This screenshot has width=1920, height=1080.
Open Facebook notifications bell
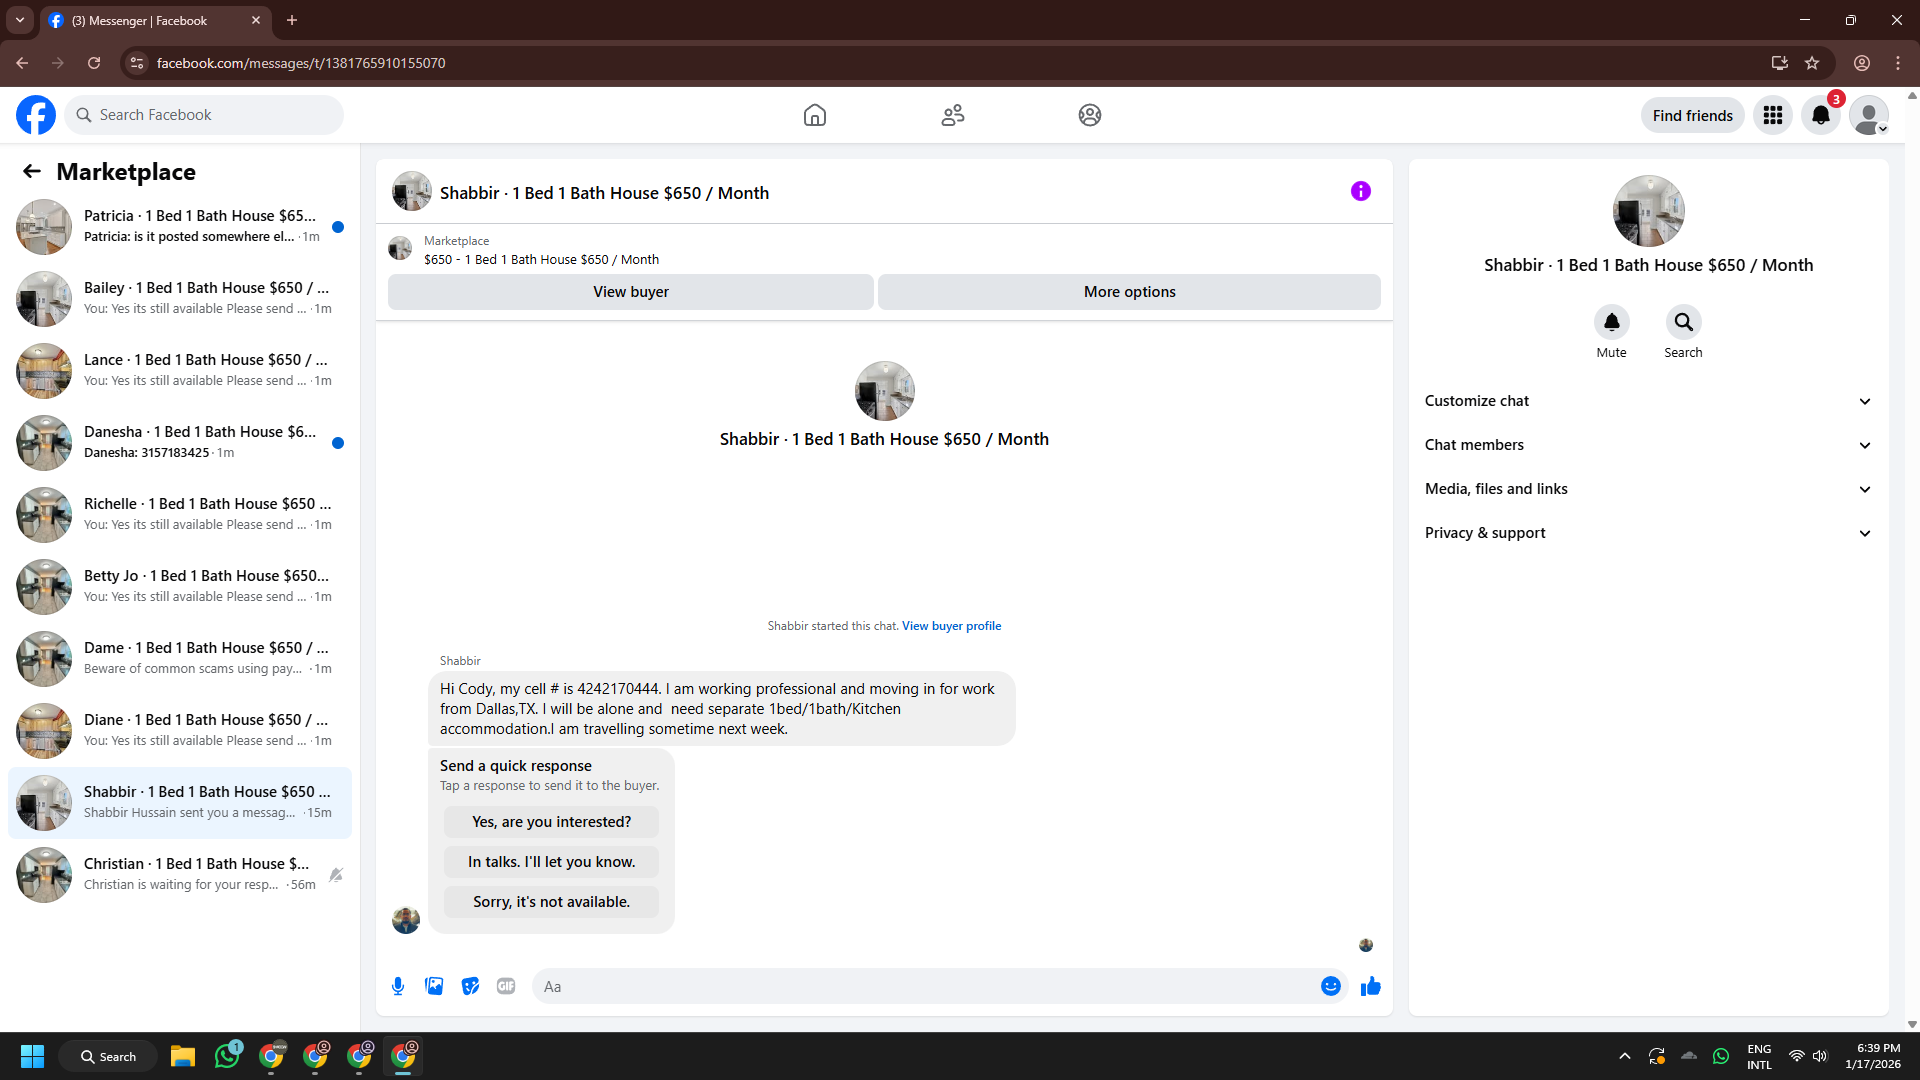[1820, 115]
